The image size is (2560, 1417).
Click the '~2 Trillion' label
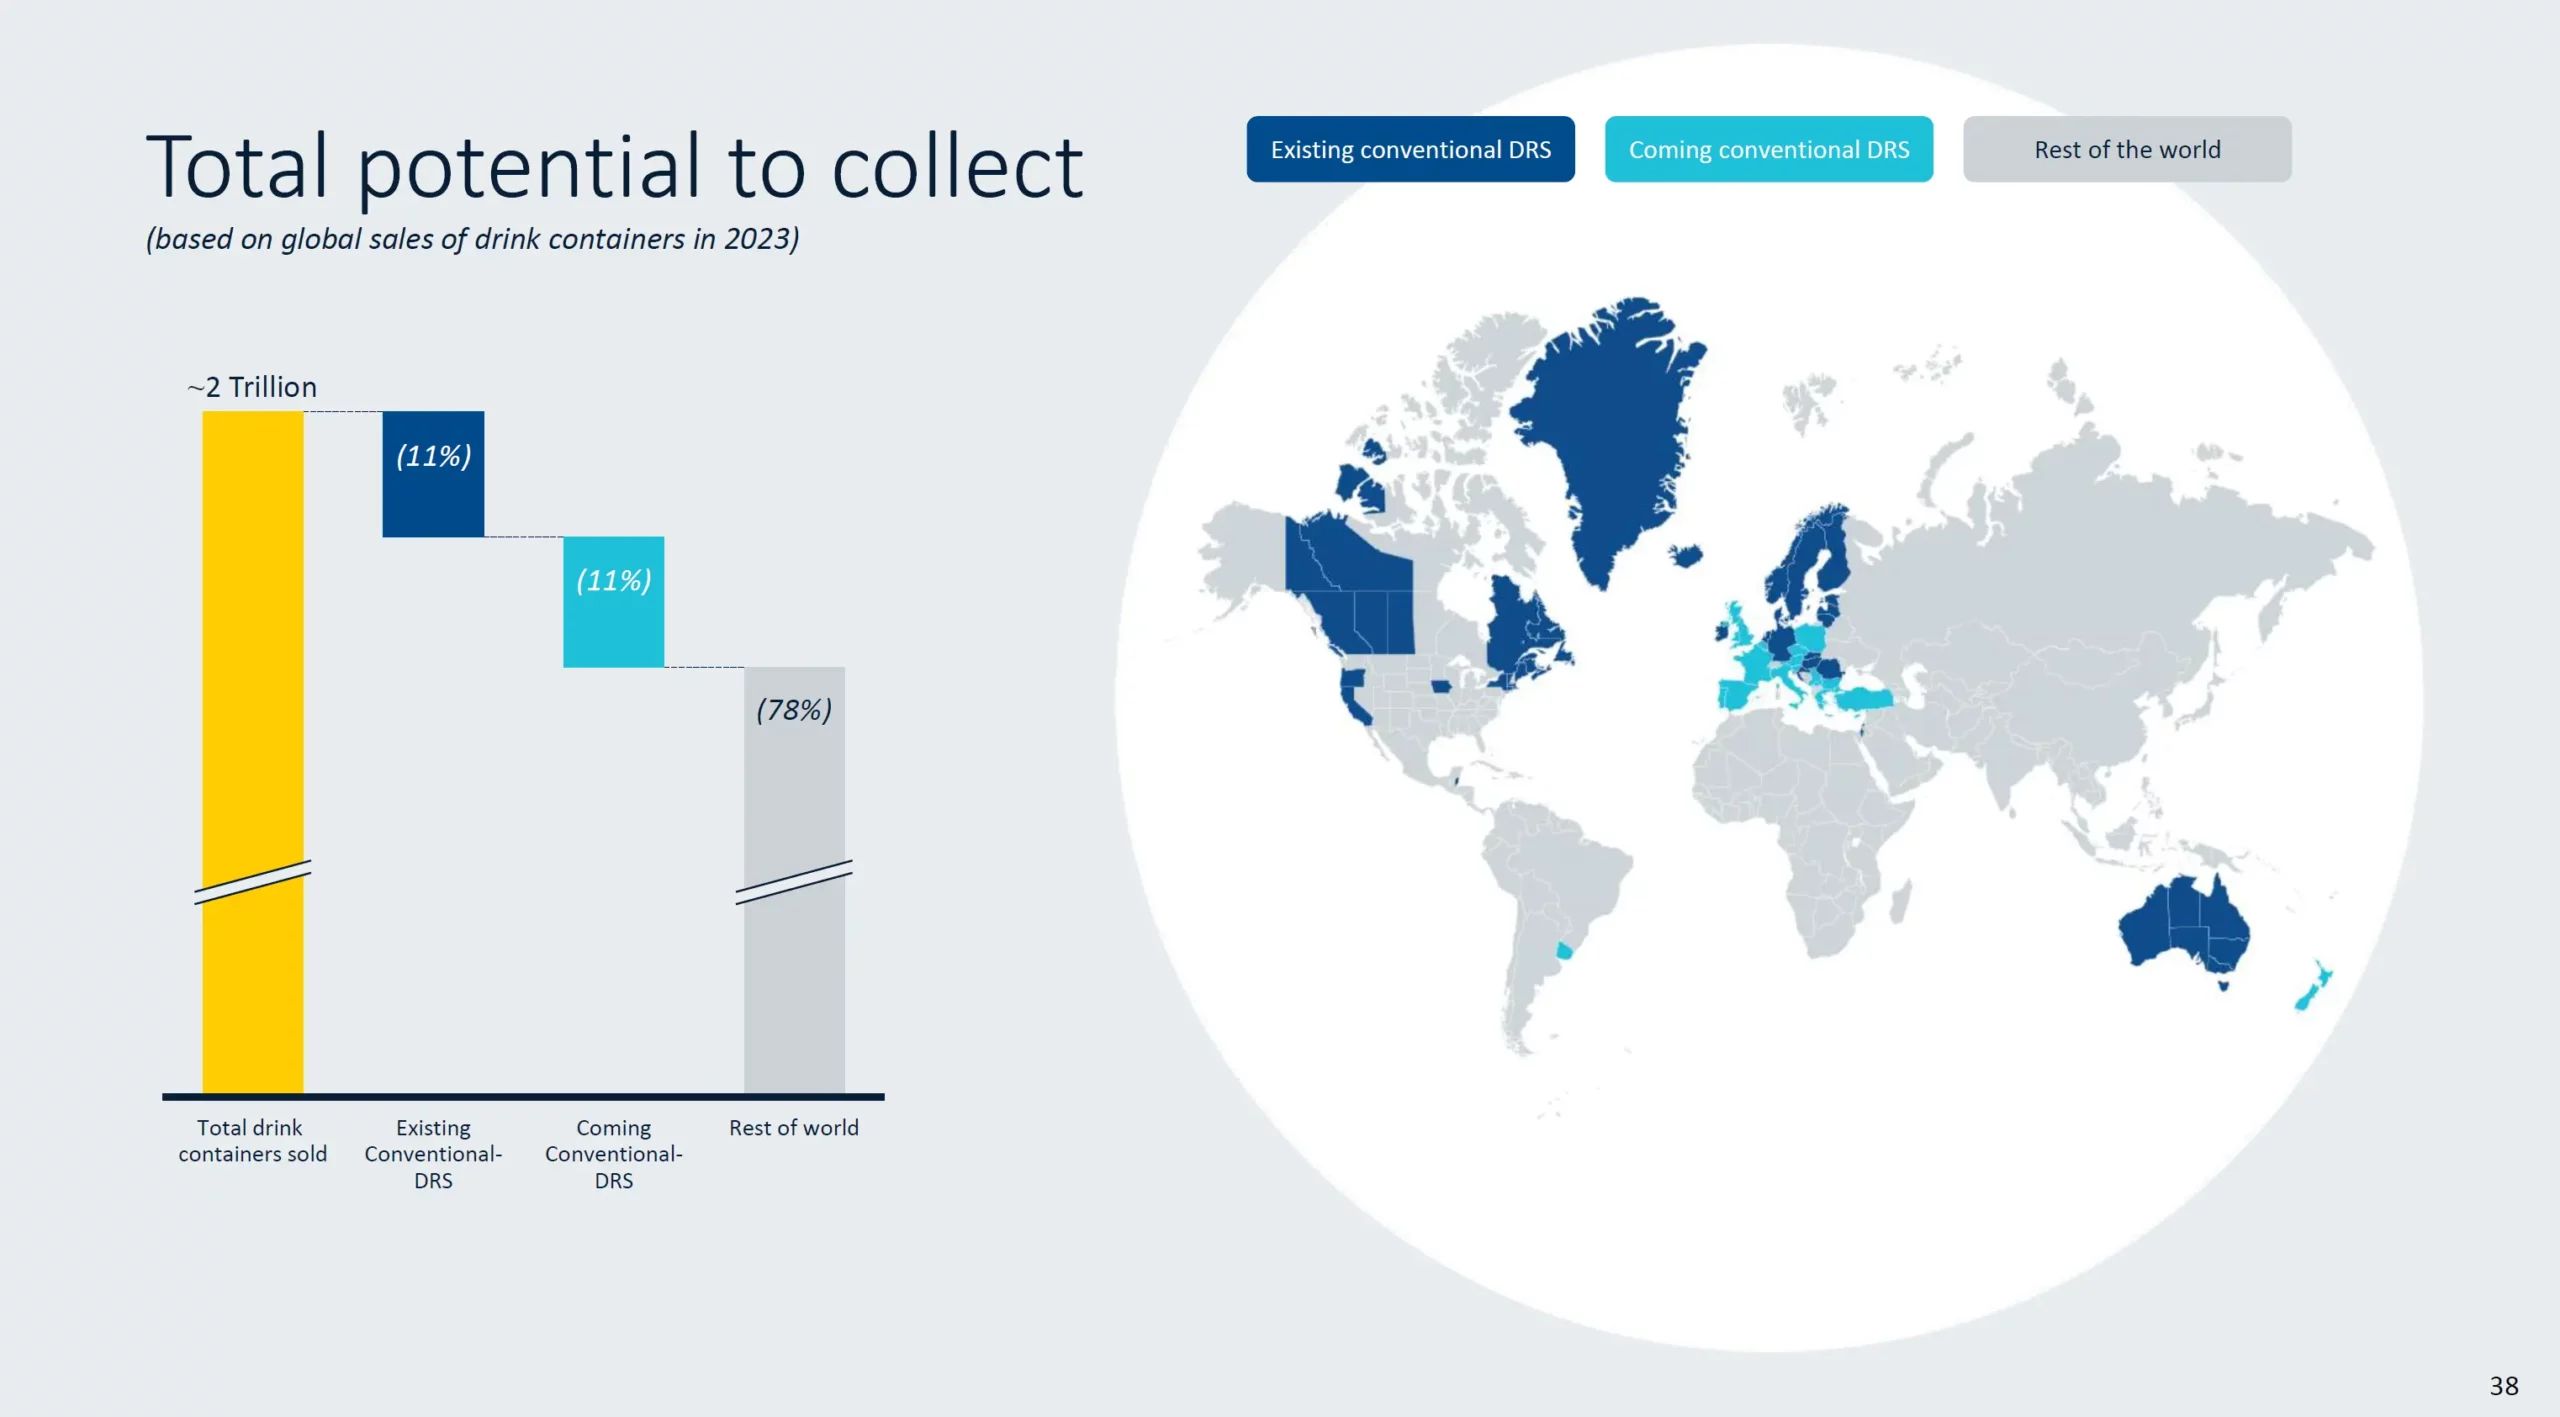point(252,387)
